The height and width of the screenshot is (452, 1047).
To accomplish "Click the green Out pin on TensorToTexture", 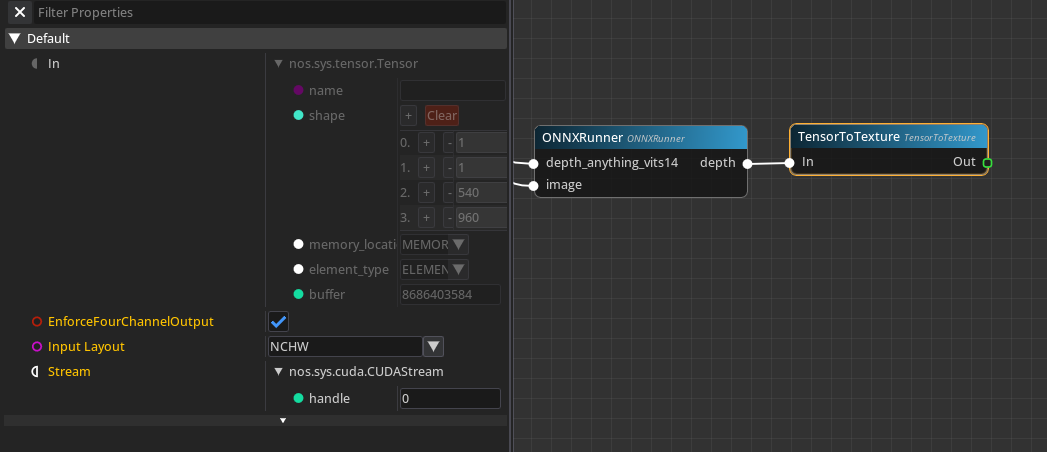I will [988, 162].
